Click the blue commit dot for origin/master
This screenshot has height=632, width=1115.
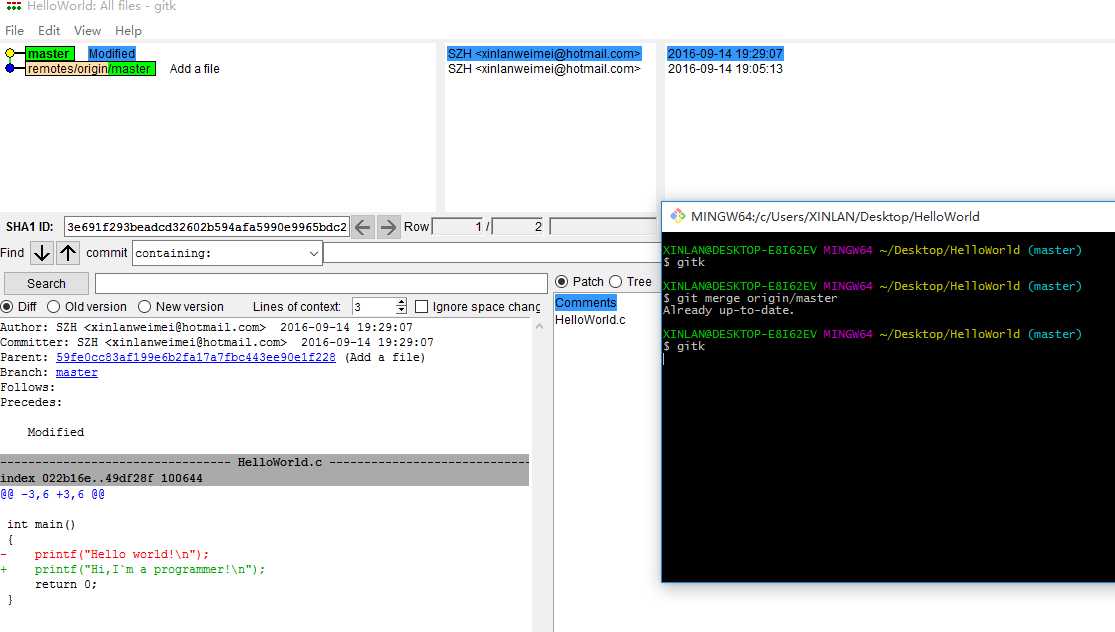coord(10,68)
